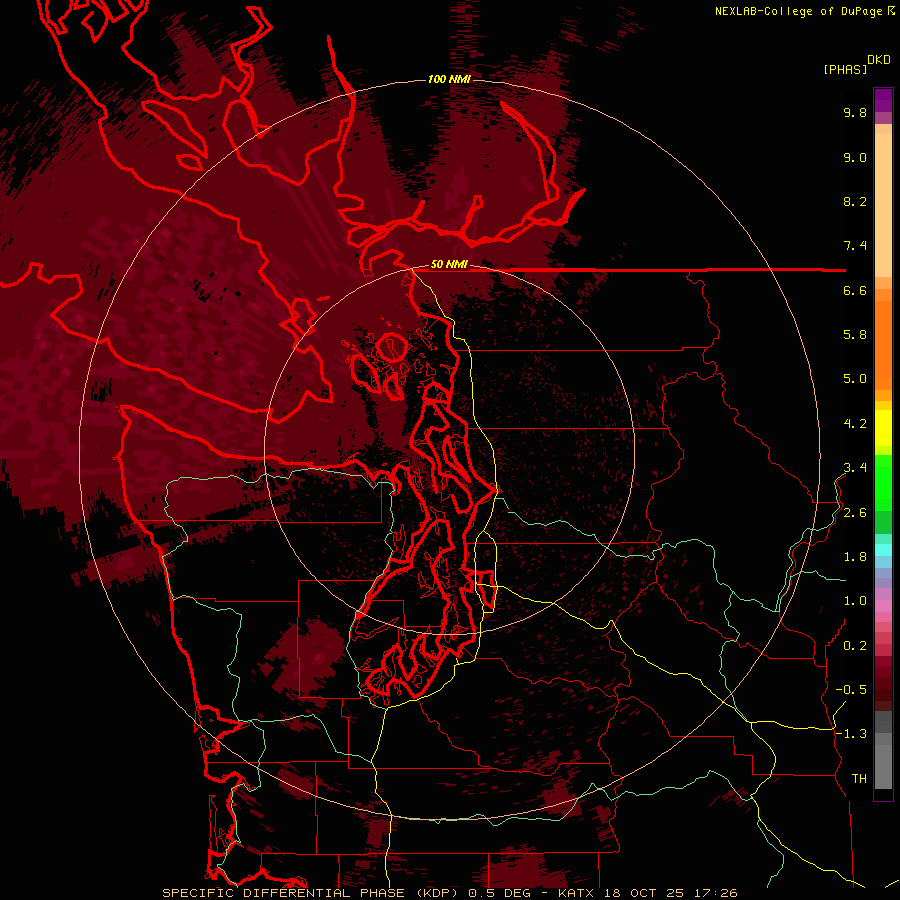Viewport: 900px width, 900px height.
Task: Click the purple top segment of color bar
Action: [883, 100]
